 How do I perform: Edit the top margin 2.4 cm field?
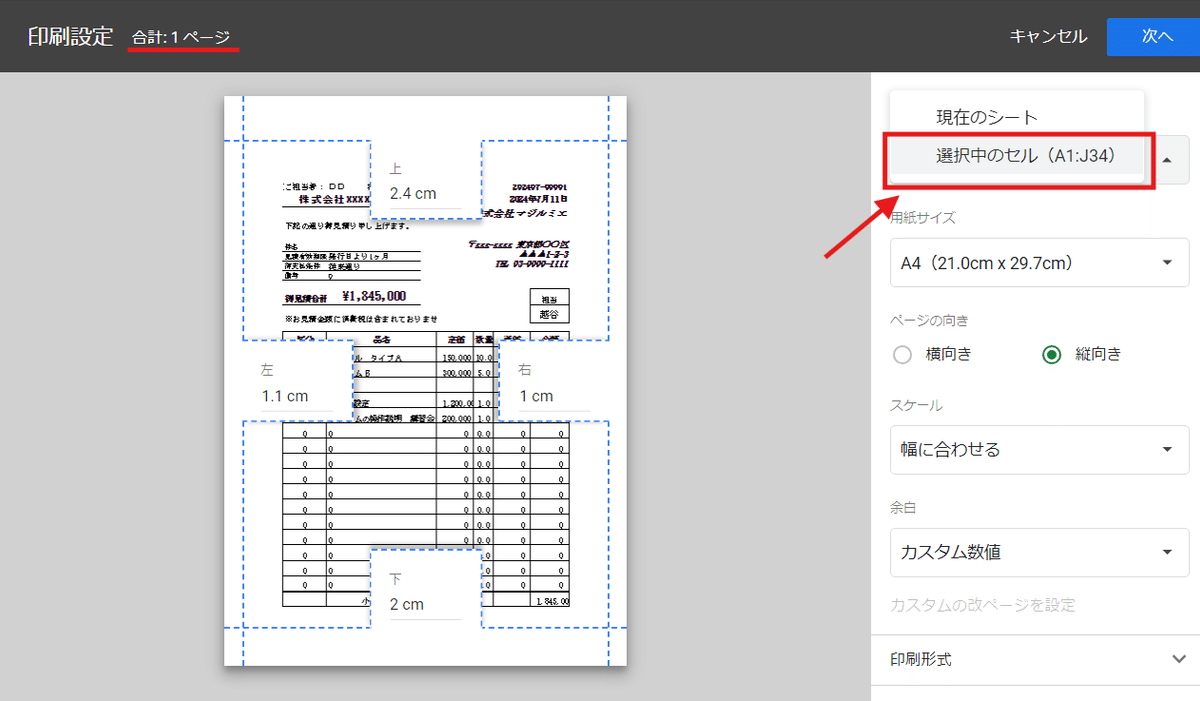click(x=425, y=194)
